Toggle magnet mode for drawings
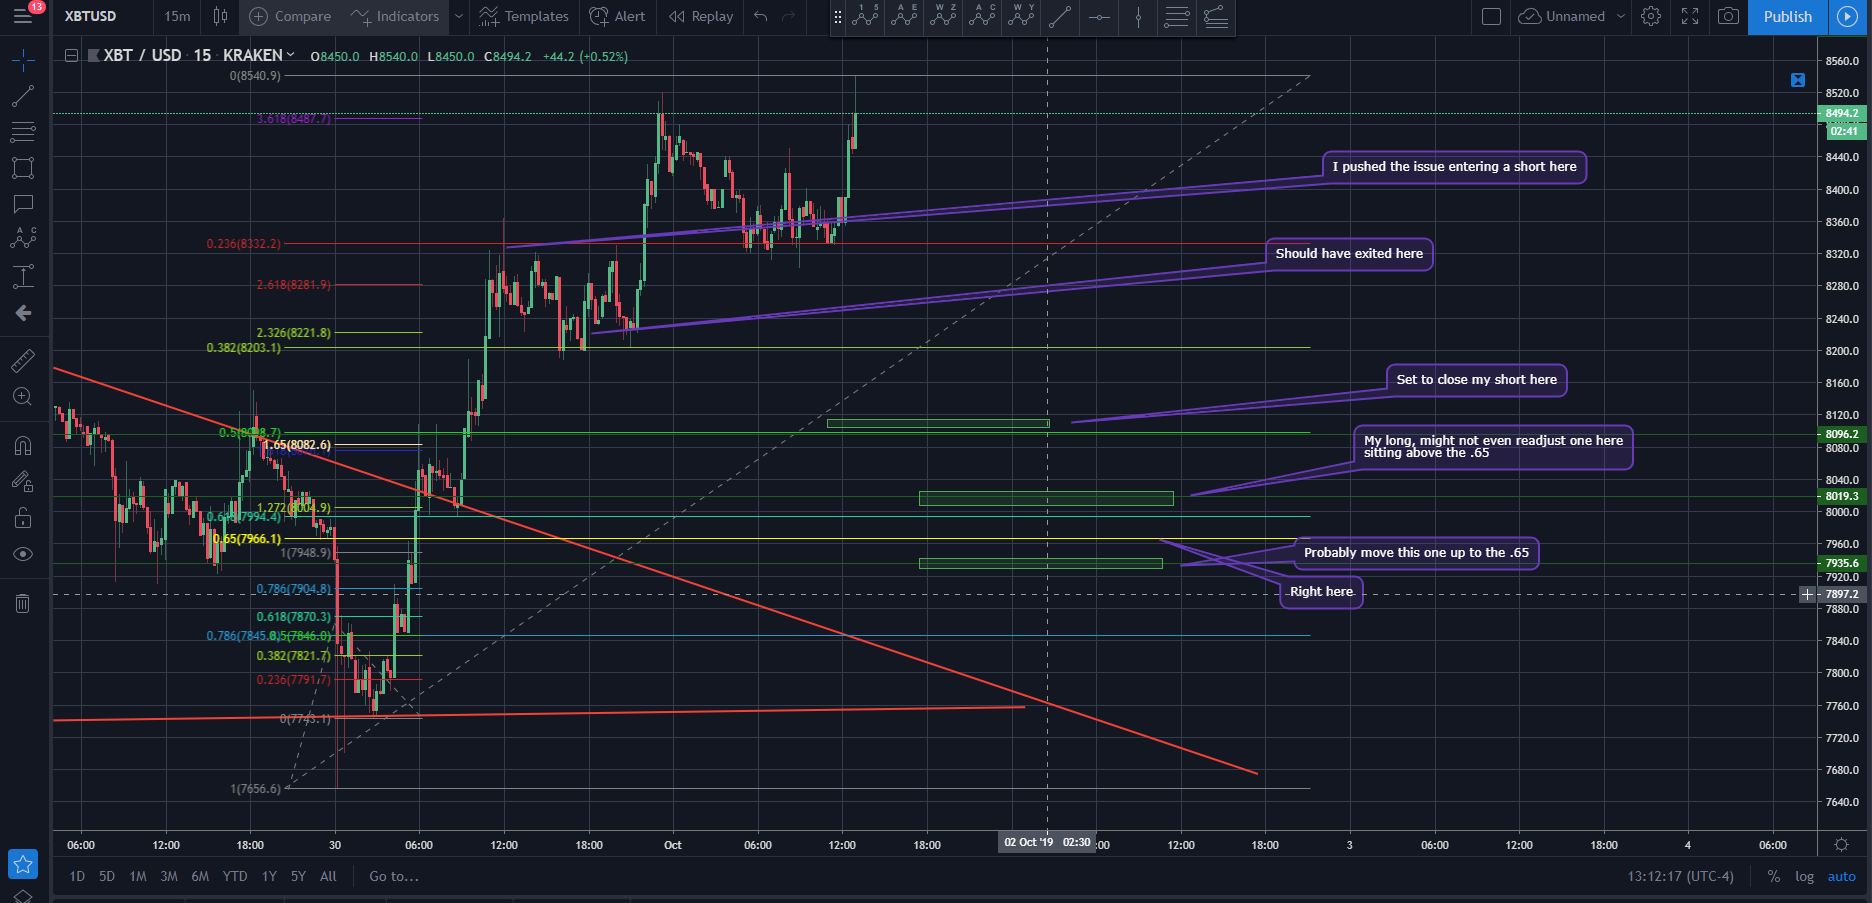 (x=22, y=445)
